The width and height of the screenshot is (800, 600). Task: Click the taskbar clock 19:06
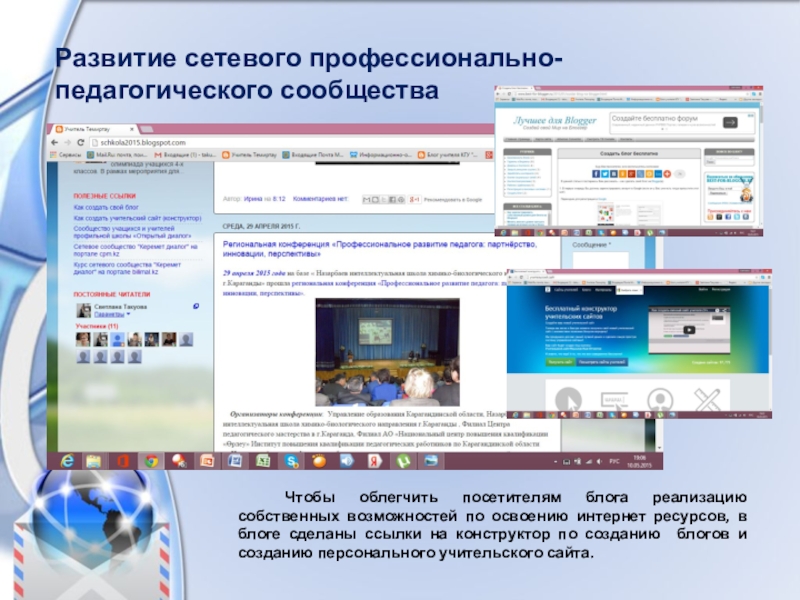(x=639, y=461)
